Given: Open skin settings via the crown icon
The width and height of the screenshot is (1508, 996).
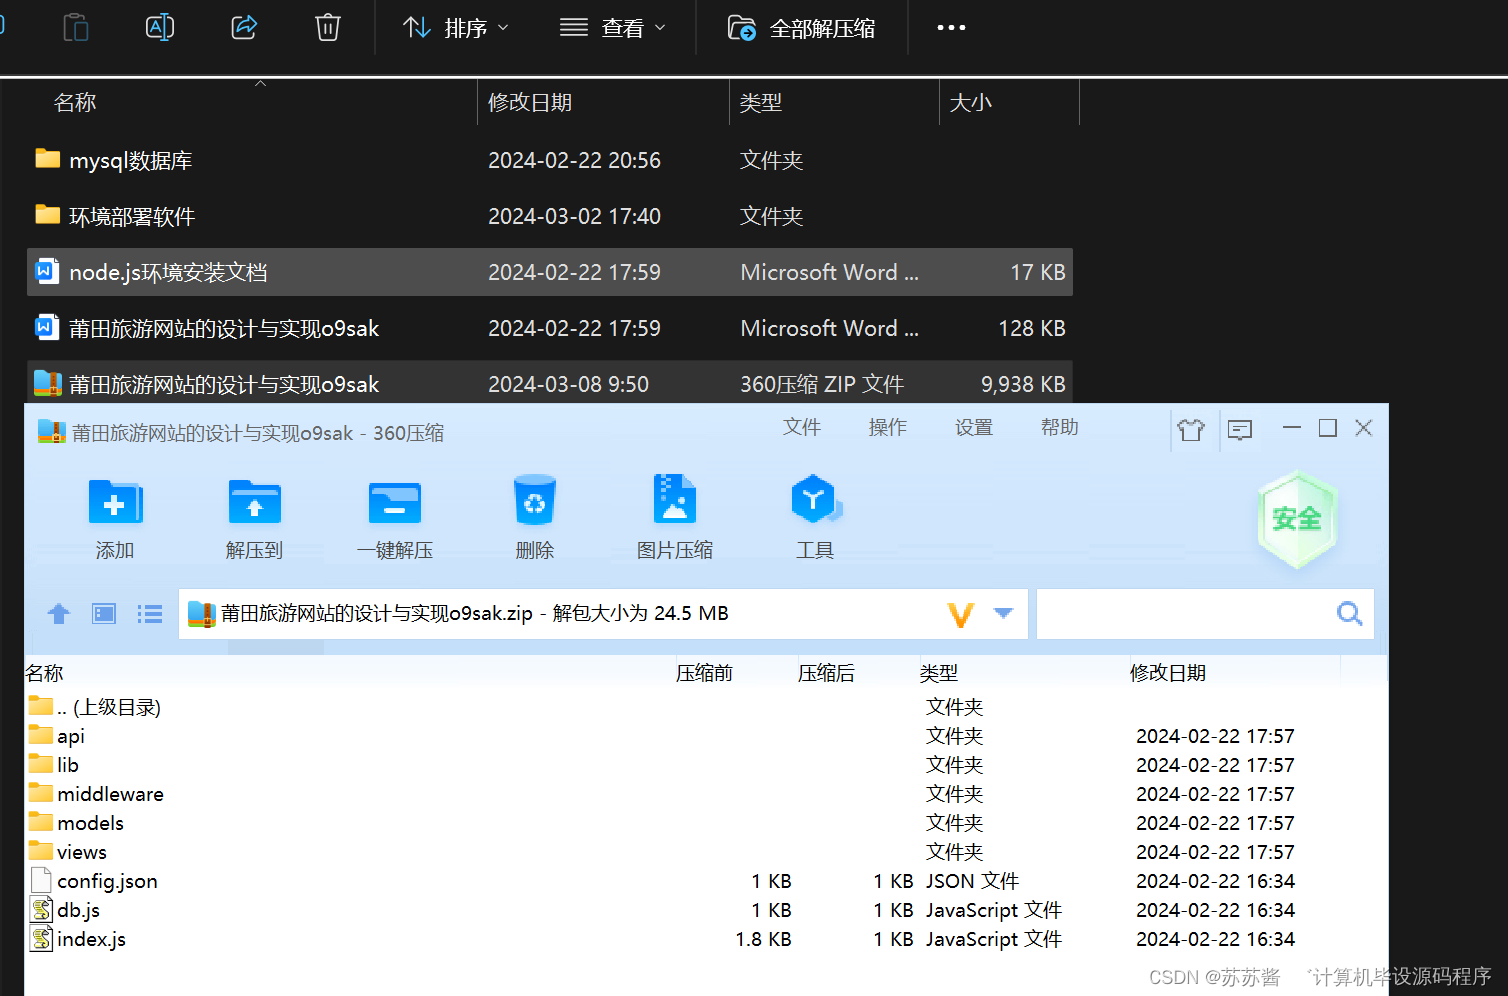Looking at the screenshot, I should 1191,428.
